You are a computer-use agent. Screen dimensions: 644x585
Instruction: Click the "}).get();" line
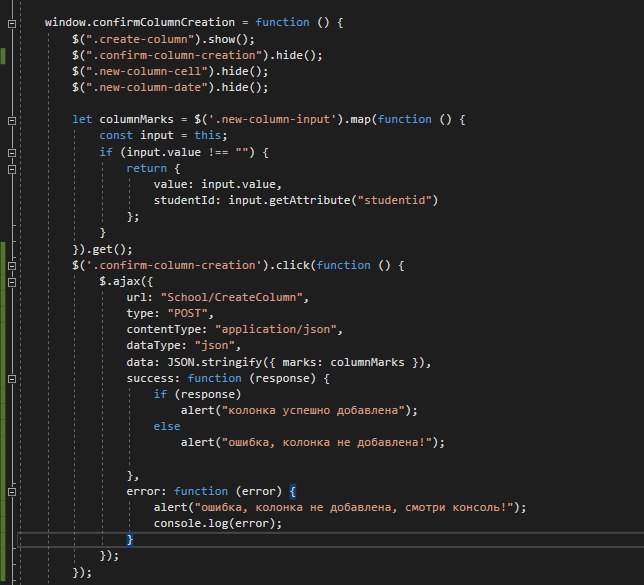click(x=102, y=249)
